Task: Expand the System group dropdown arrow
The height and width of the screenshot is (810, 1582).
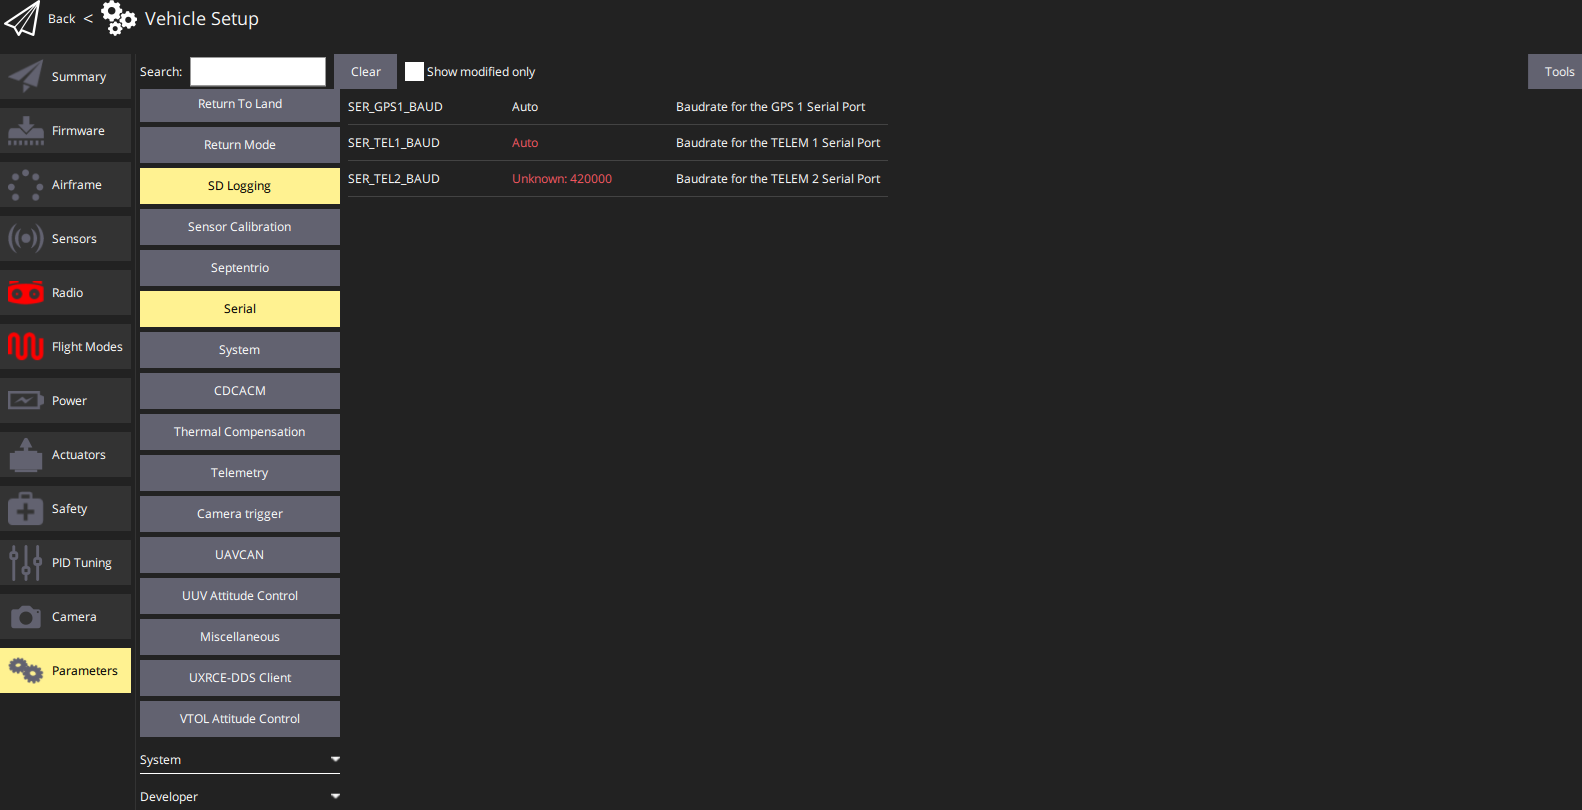Action: point(335,760)
